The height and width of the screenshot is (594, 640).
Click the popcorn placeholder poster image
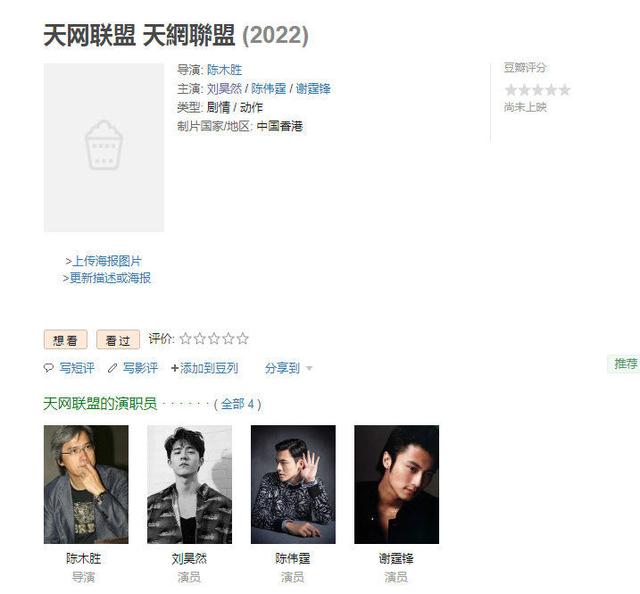[104, 147]
